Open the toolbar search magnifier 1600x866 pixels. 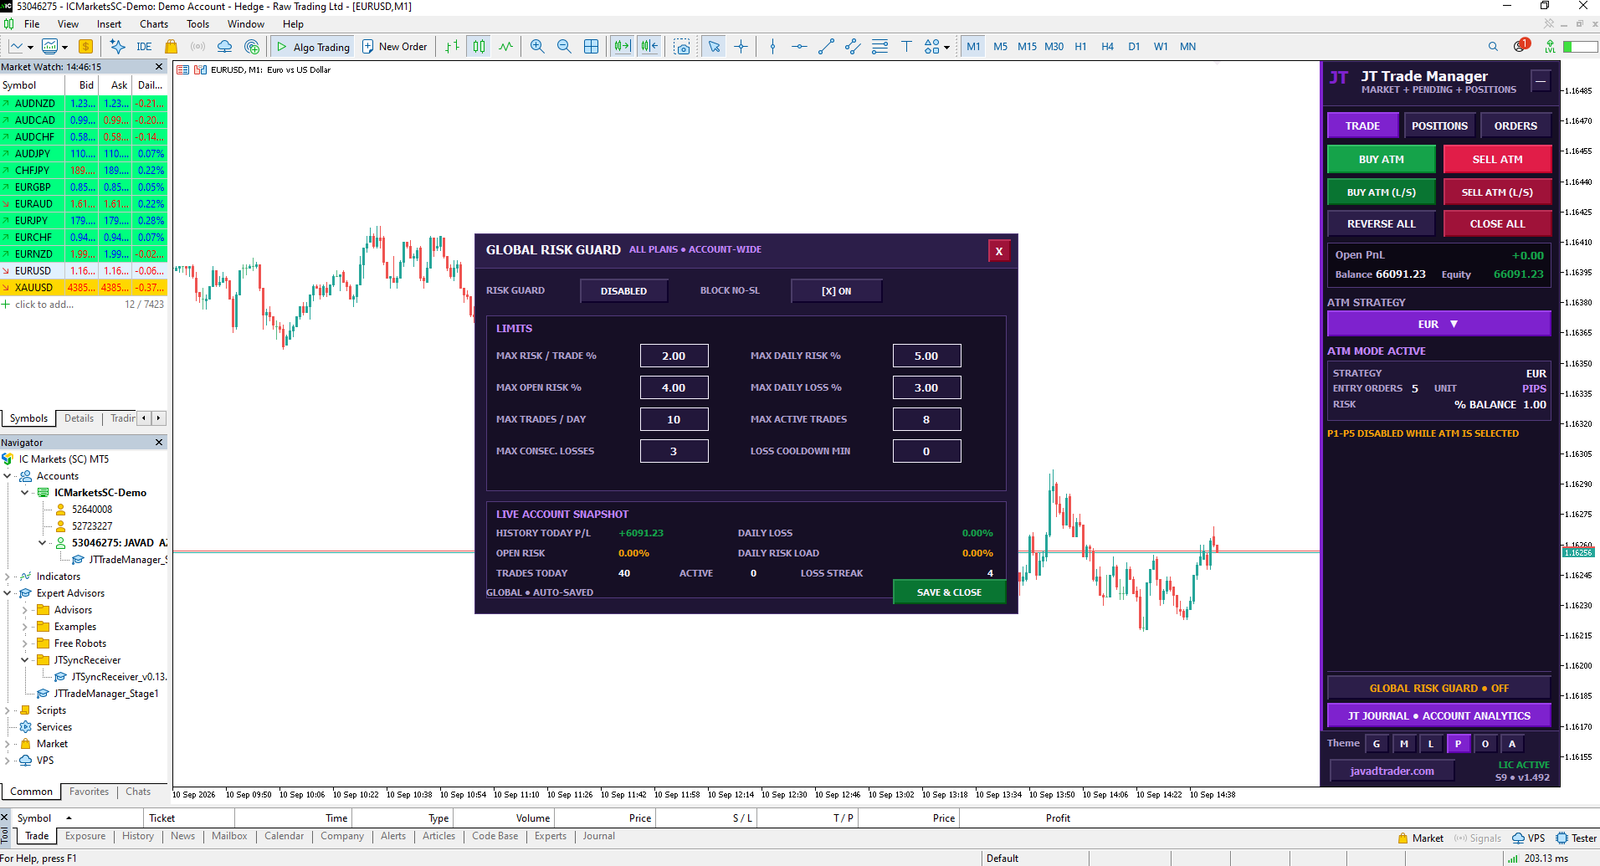[1493, 46]
